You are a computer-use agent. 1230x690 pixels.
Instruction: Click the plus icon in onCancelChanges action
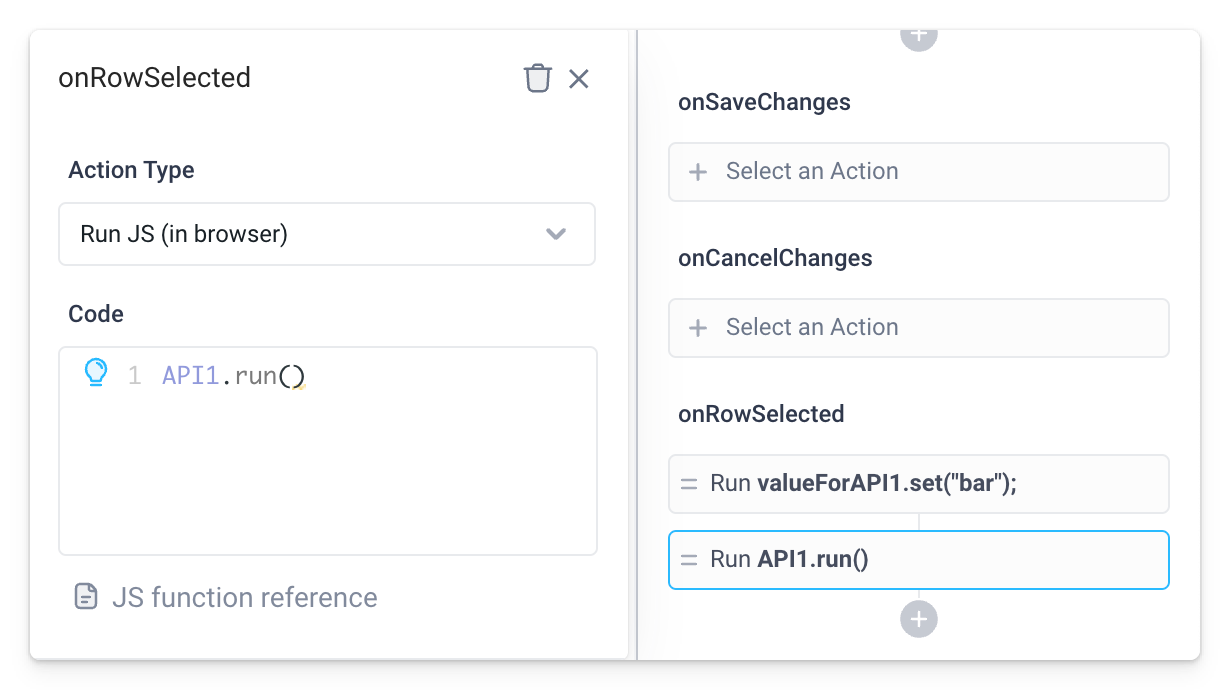698,328
